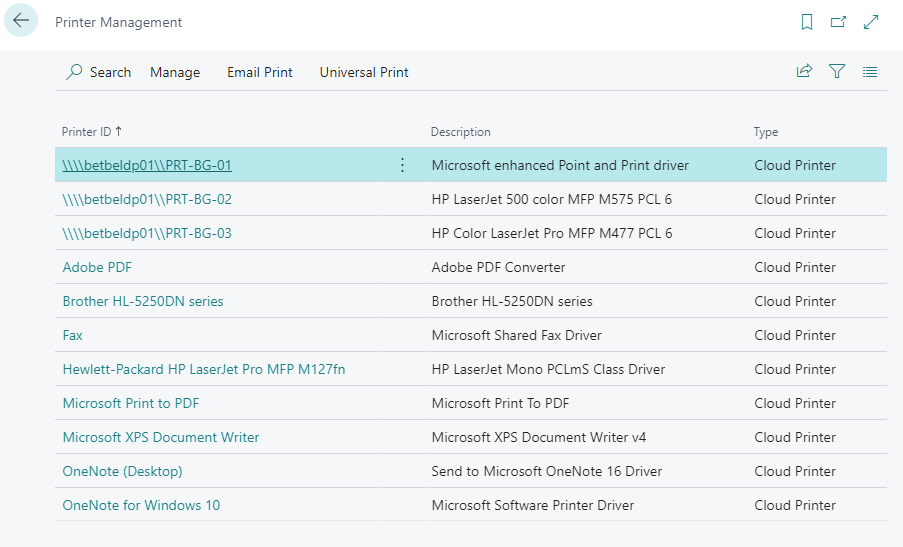Viewport: 903px width, 547px height.
Task: Click Cloud Printer type for OneNote for Windows 10
Action: pyautogui.click(x=795, y=505)
